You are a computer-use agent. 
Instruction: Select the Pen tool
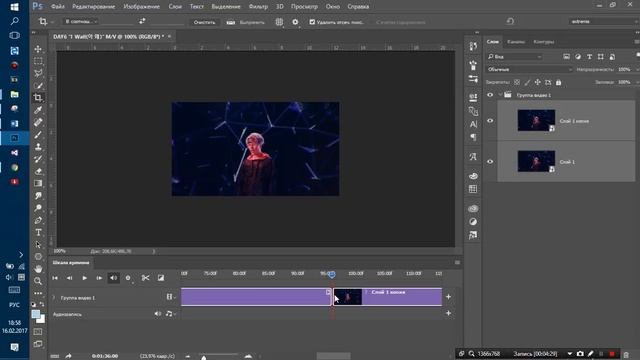tap(38, 220)
